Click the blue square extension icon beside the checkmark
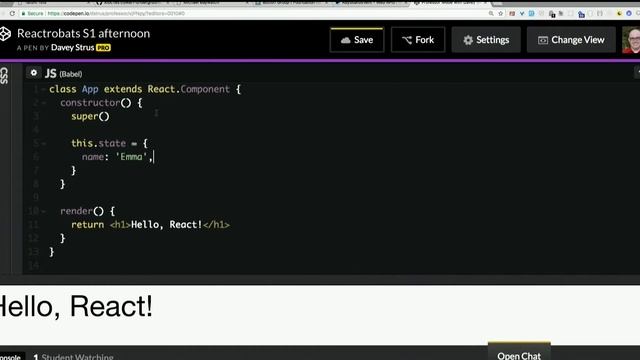The width and height of the screenshot is (640, 360). click(531, 13)
